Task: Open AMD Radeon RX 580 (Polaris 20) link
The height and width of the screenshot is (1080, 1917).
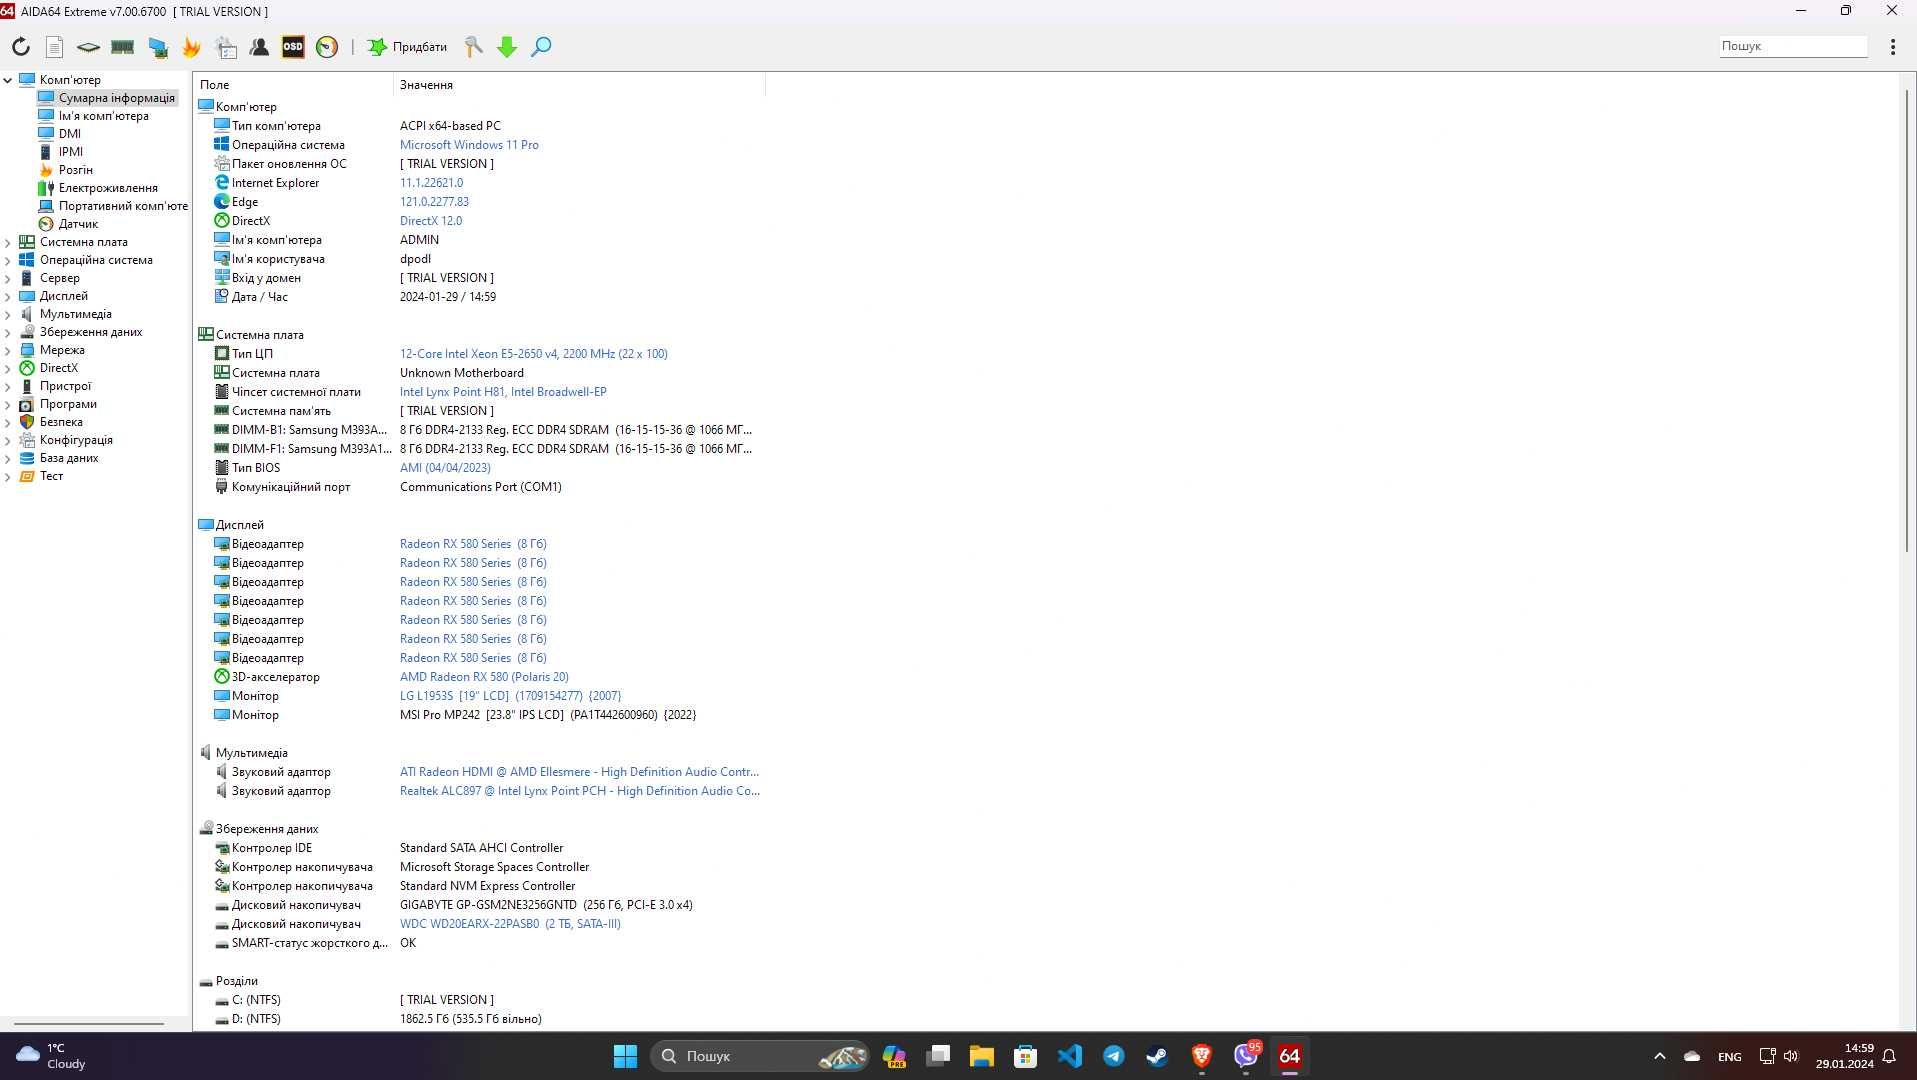Action: 484,677
